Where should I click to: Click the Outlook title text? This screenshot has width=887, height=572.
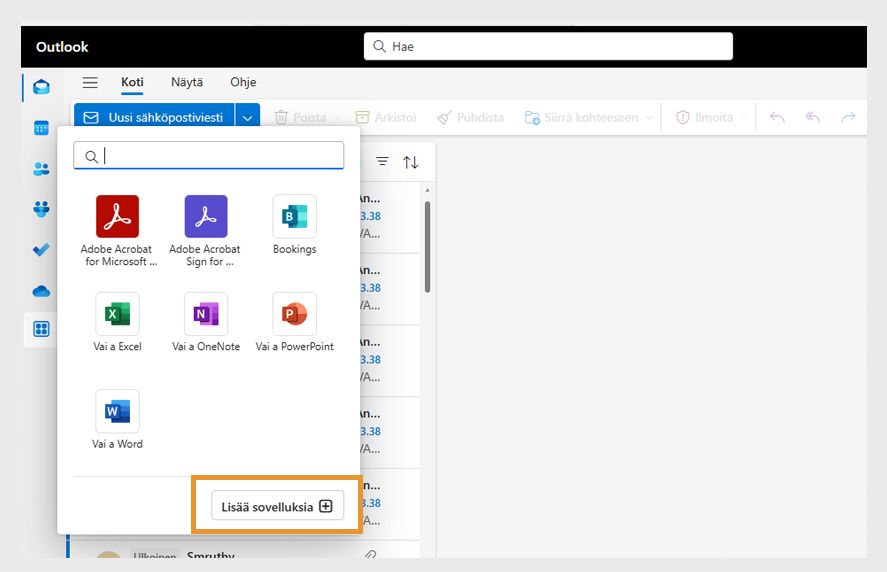(62, 46)
